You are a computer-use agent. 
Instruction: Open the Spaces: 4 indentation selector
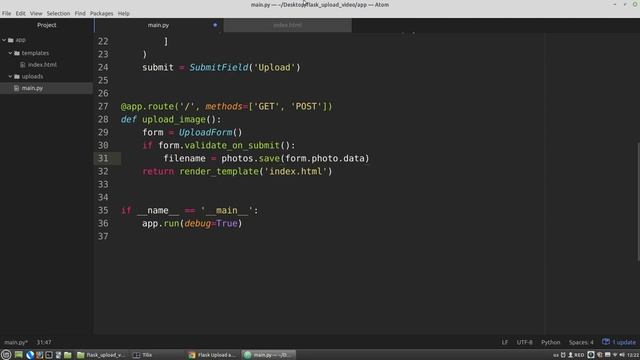(581, 342)
